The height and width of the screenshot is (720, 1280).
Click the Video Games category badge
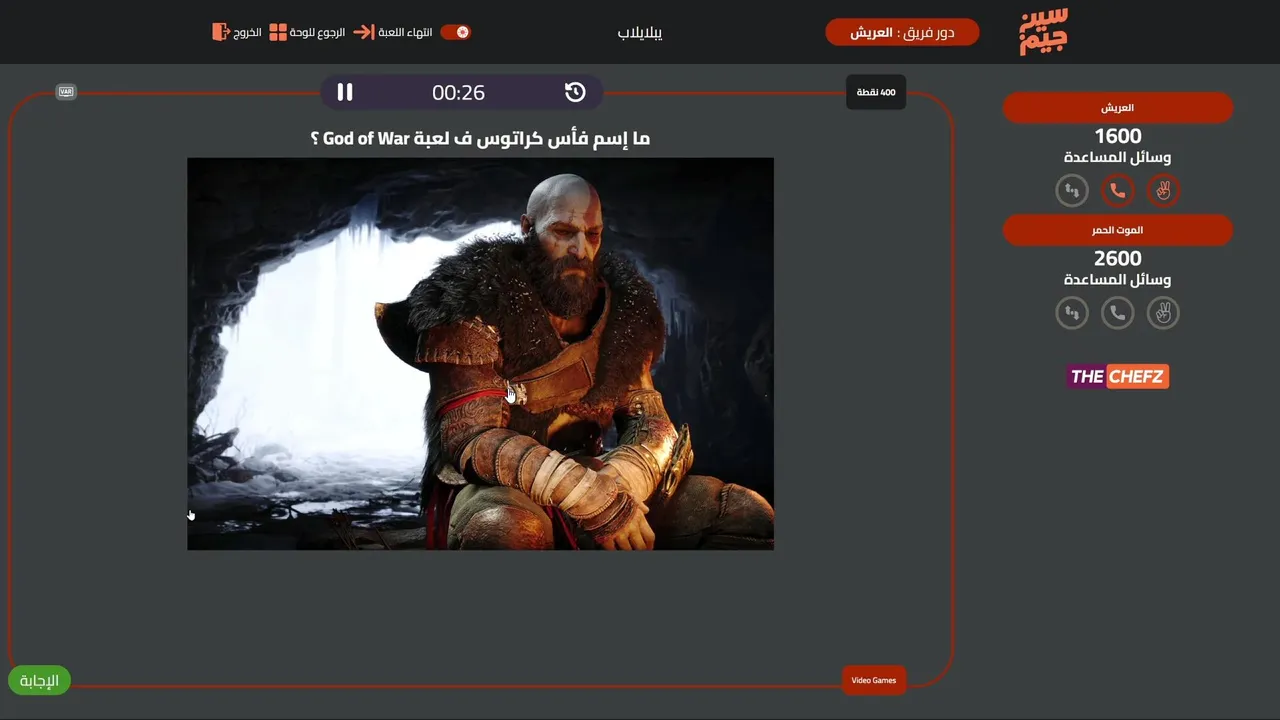[874, 680]
